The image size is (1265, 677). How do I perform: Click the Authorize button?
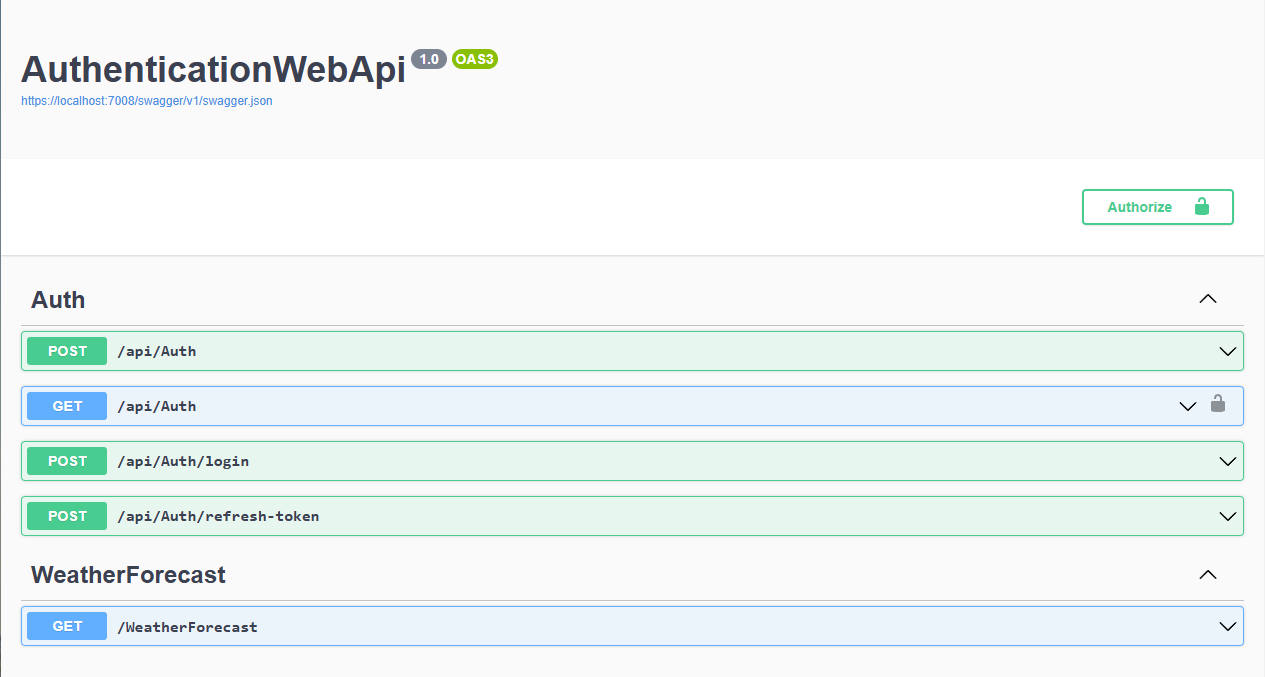click(1157, 207)
